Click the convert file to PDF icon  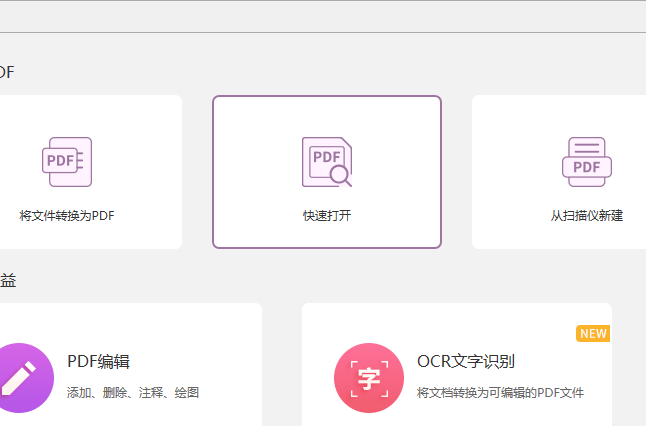(x=67, y=162)
